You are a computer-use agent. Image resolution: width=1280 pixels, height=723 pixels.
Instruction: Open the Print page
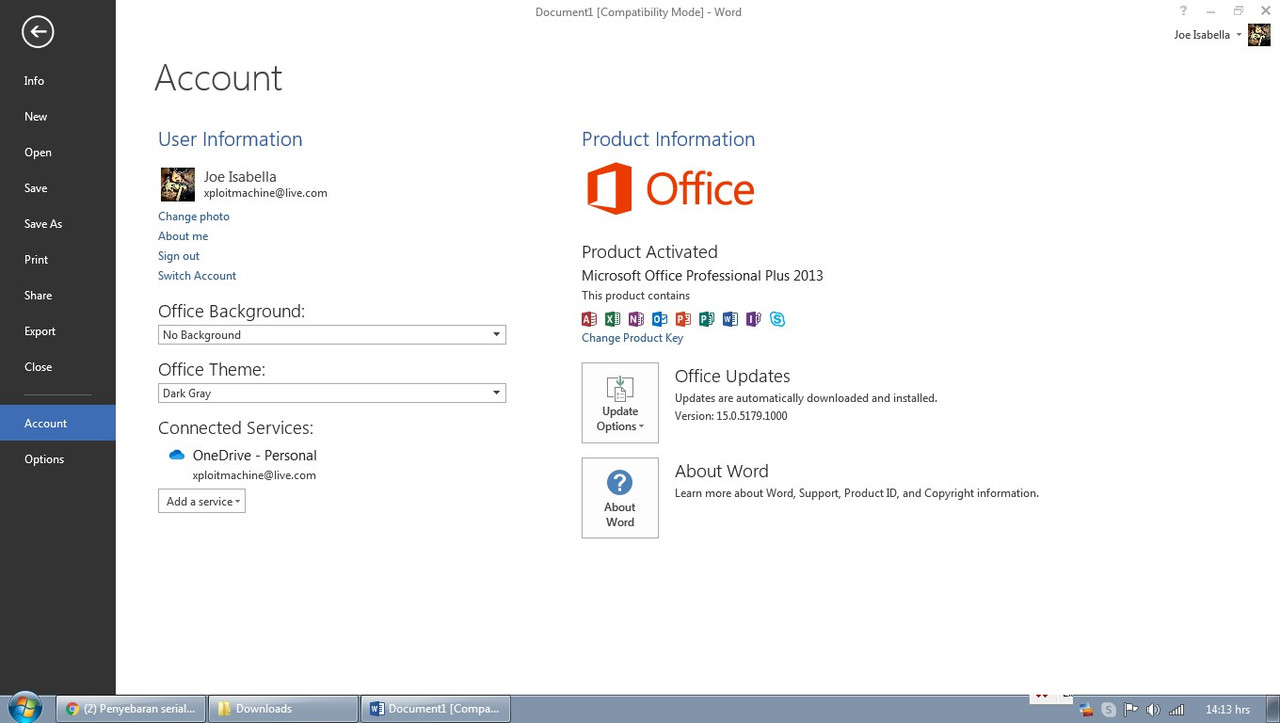(x=36, y=260)
